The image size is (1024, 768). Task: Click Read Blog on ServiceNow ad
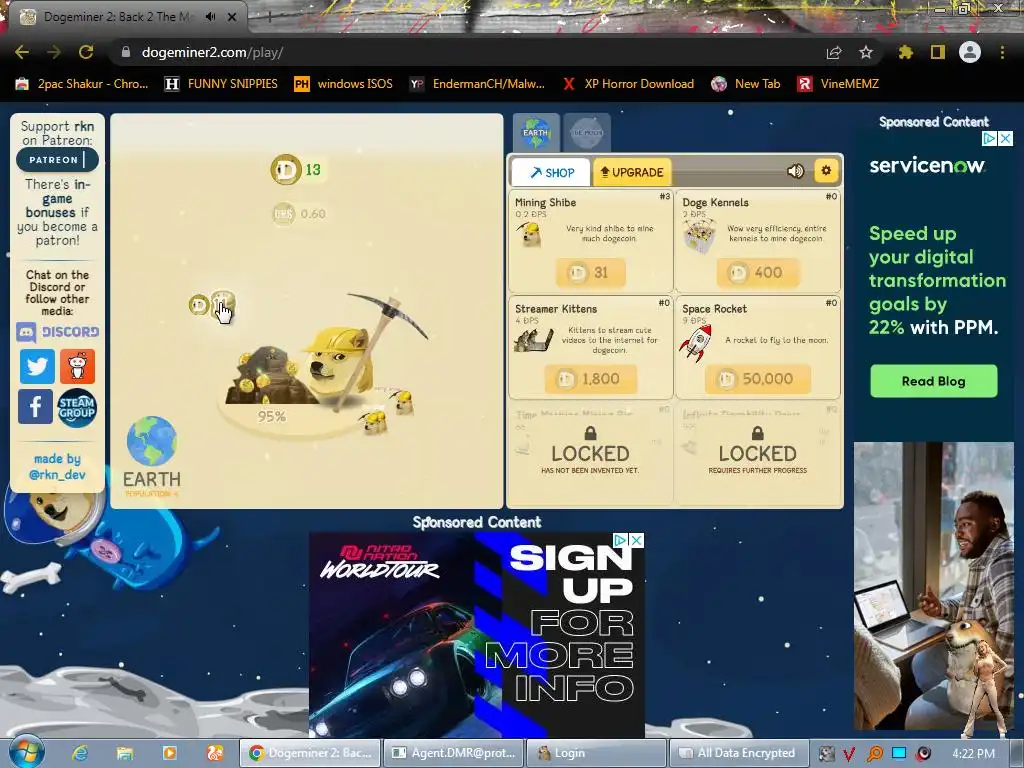[933, 381]
